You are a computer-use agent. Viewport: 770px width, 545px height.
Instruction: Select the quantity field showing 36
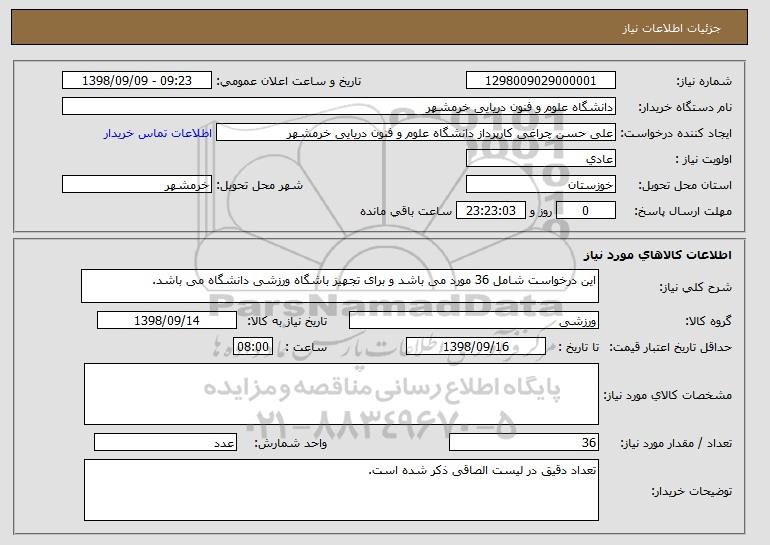tap(524, 442)
